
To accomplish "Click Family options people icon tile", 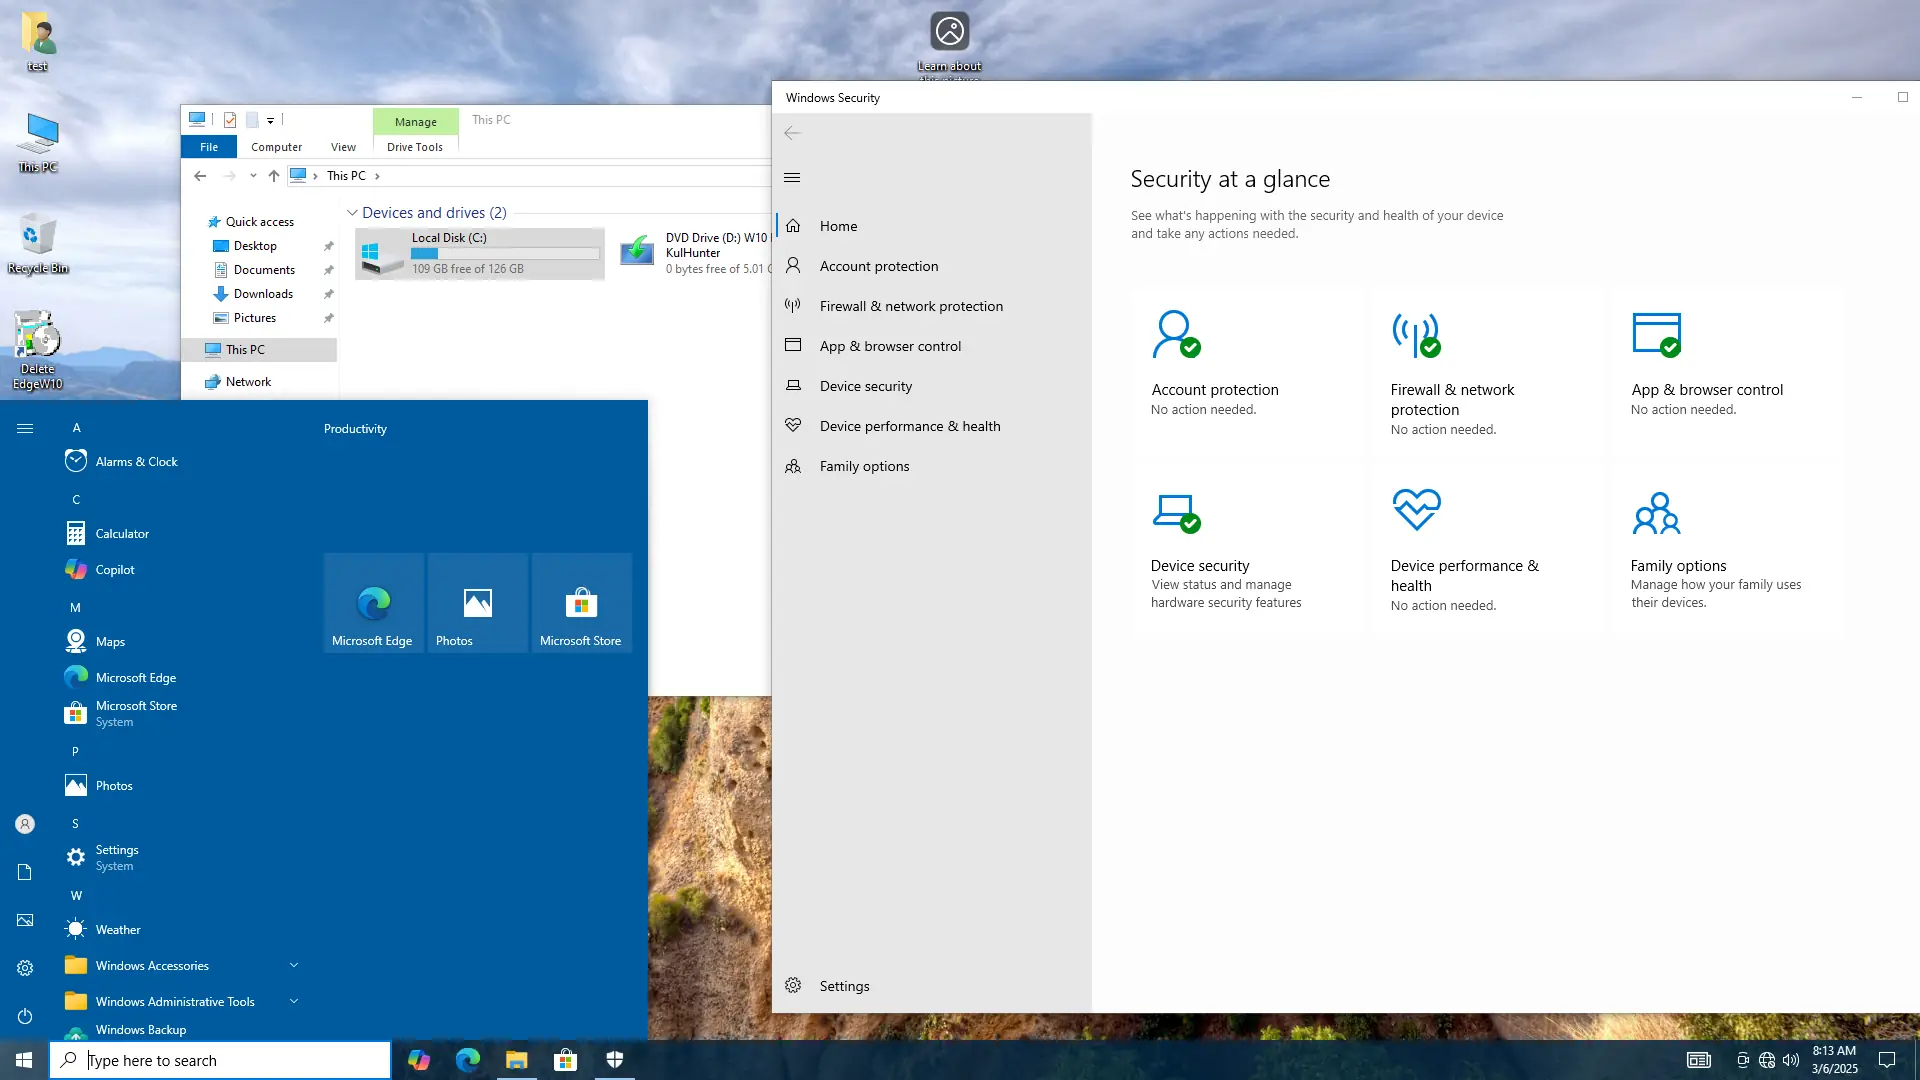I will [x=1656, y=513].
